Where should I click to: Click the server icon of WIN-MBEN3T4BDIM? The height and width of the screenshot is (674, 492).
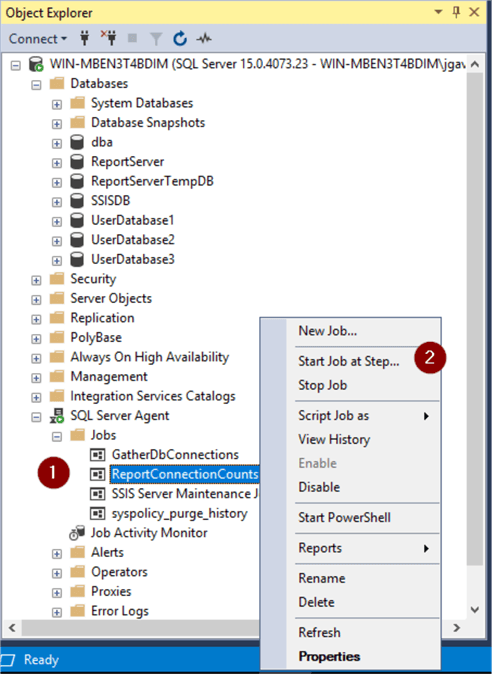click(36, 64)
